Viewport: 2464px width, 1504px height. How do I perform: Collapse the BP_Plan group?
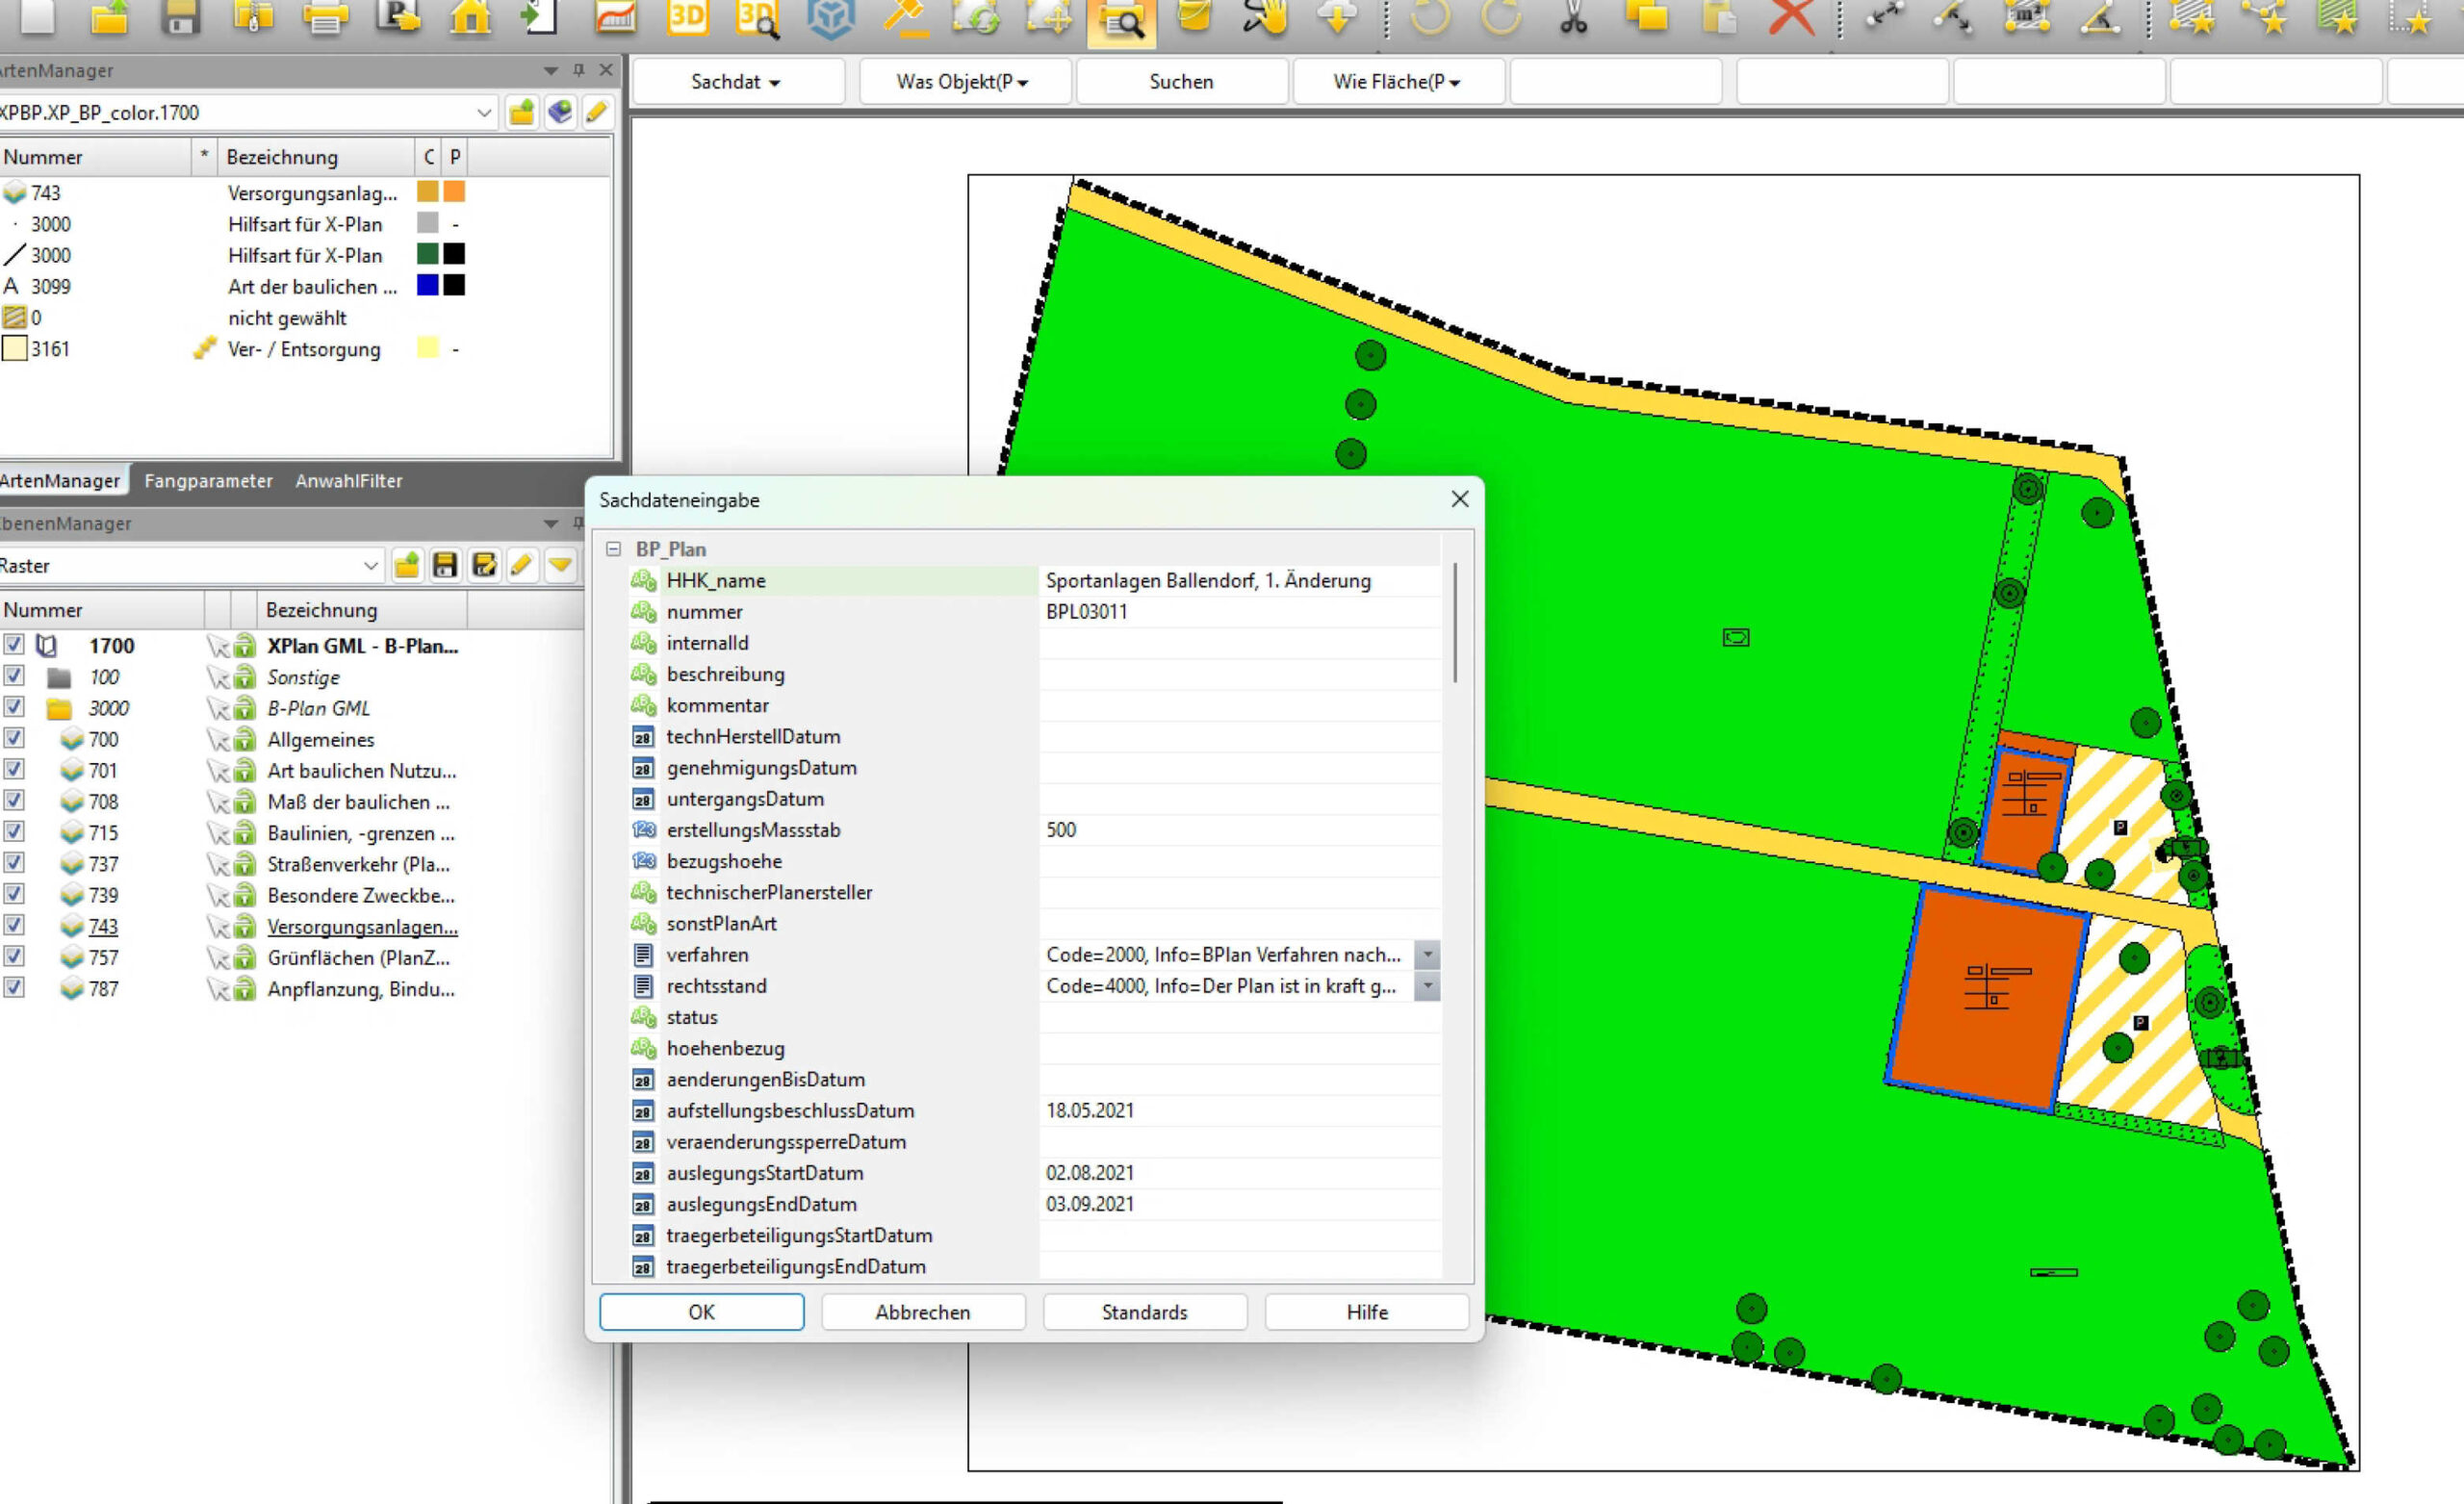[613, 549]
